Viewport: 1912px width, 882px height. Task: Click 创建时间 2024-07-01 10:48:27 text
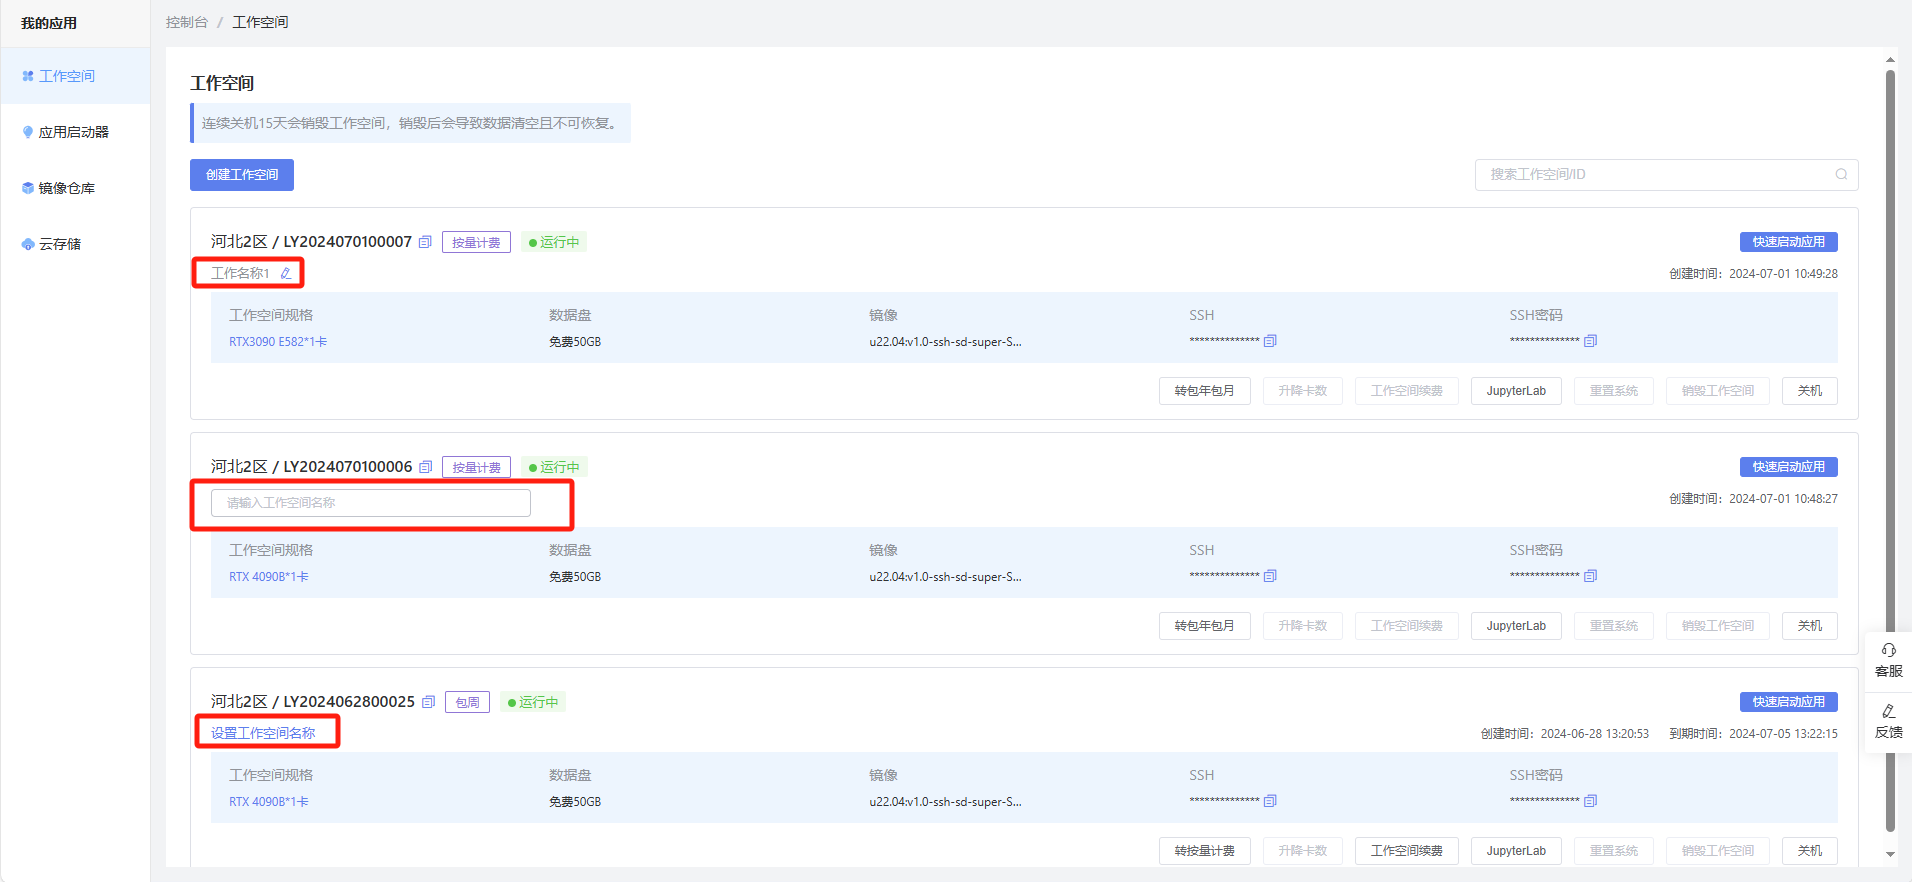click(x=1753, y=499)
